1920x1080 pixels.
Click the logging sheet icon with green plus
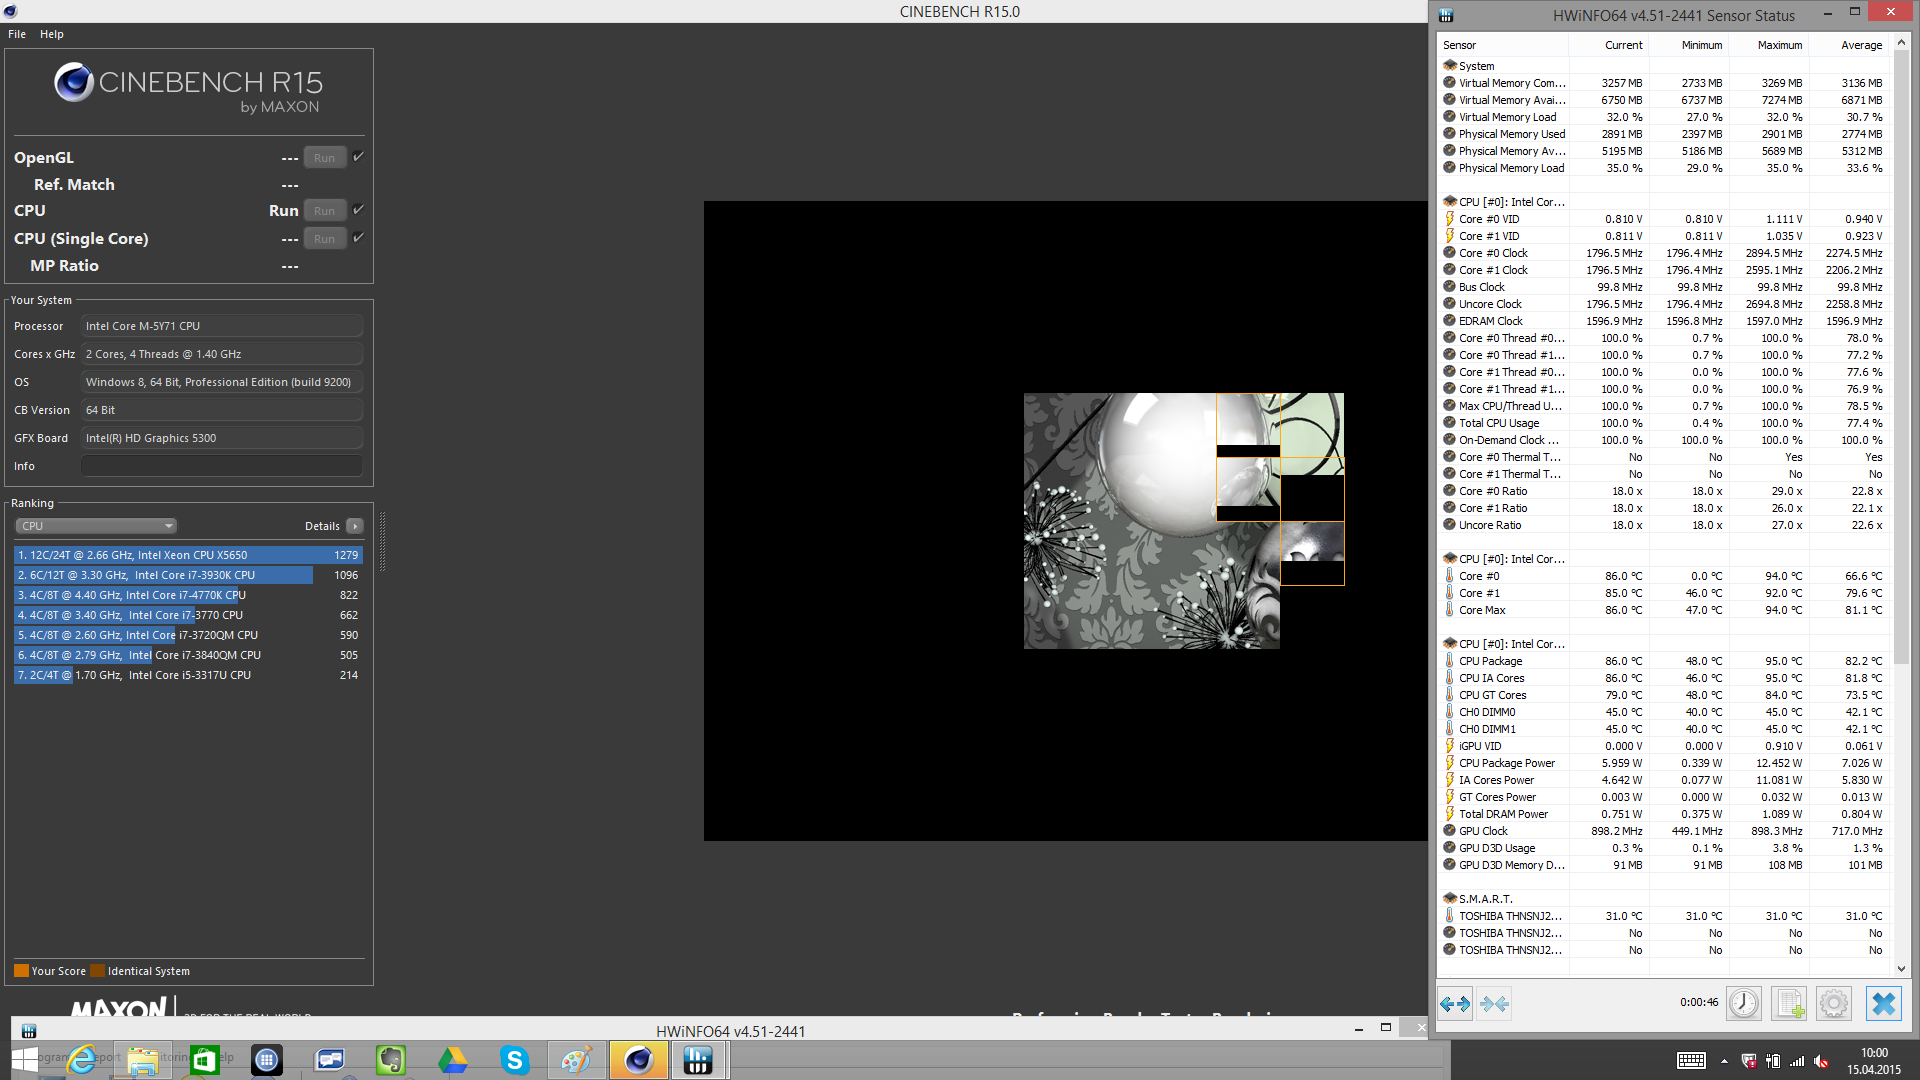1789,1003
